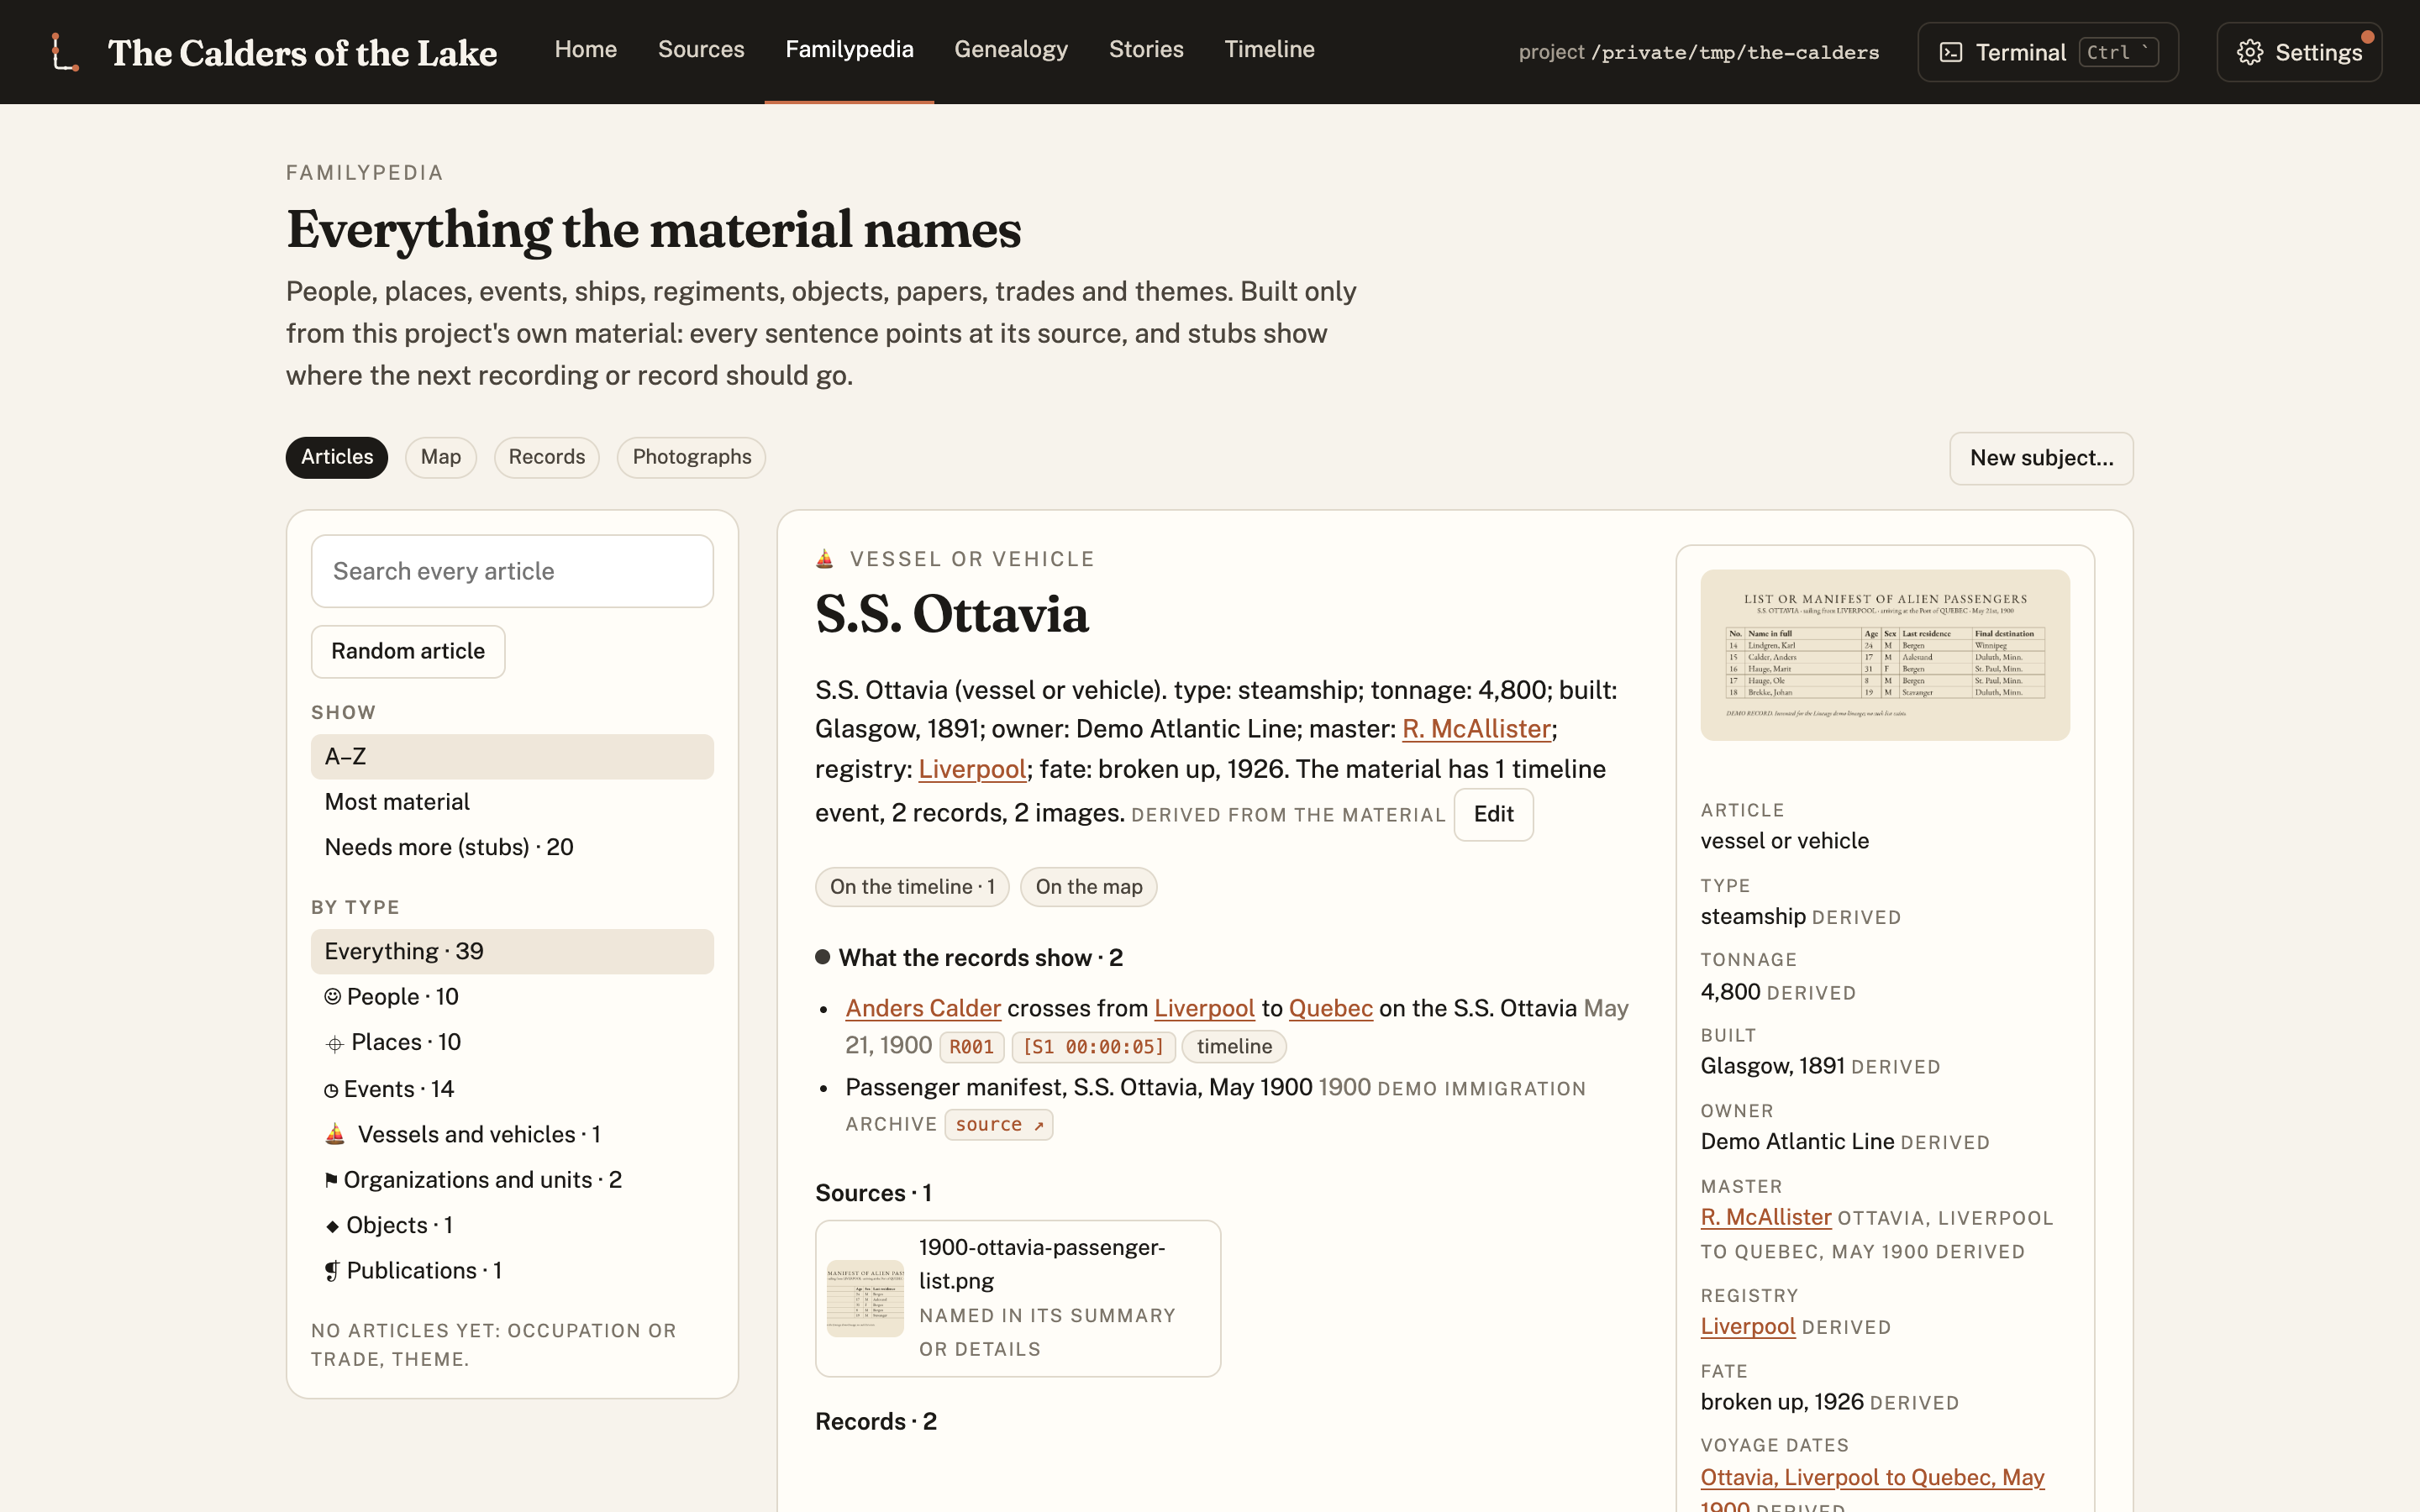Click the crosshair icon beside Places · 10
This screenshot has width=2420, height=1512.
334,1044
